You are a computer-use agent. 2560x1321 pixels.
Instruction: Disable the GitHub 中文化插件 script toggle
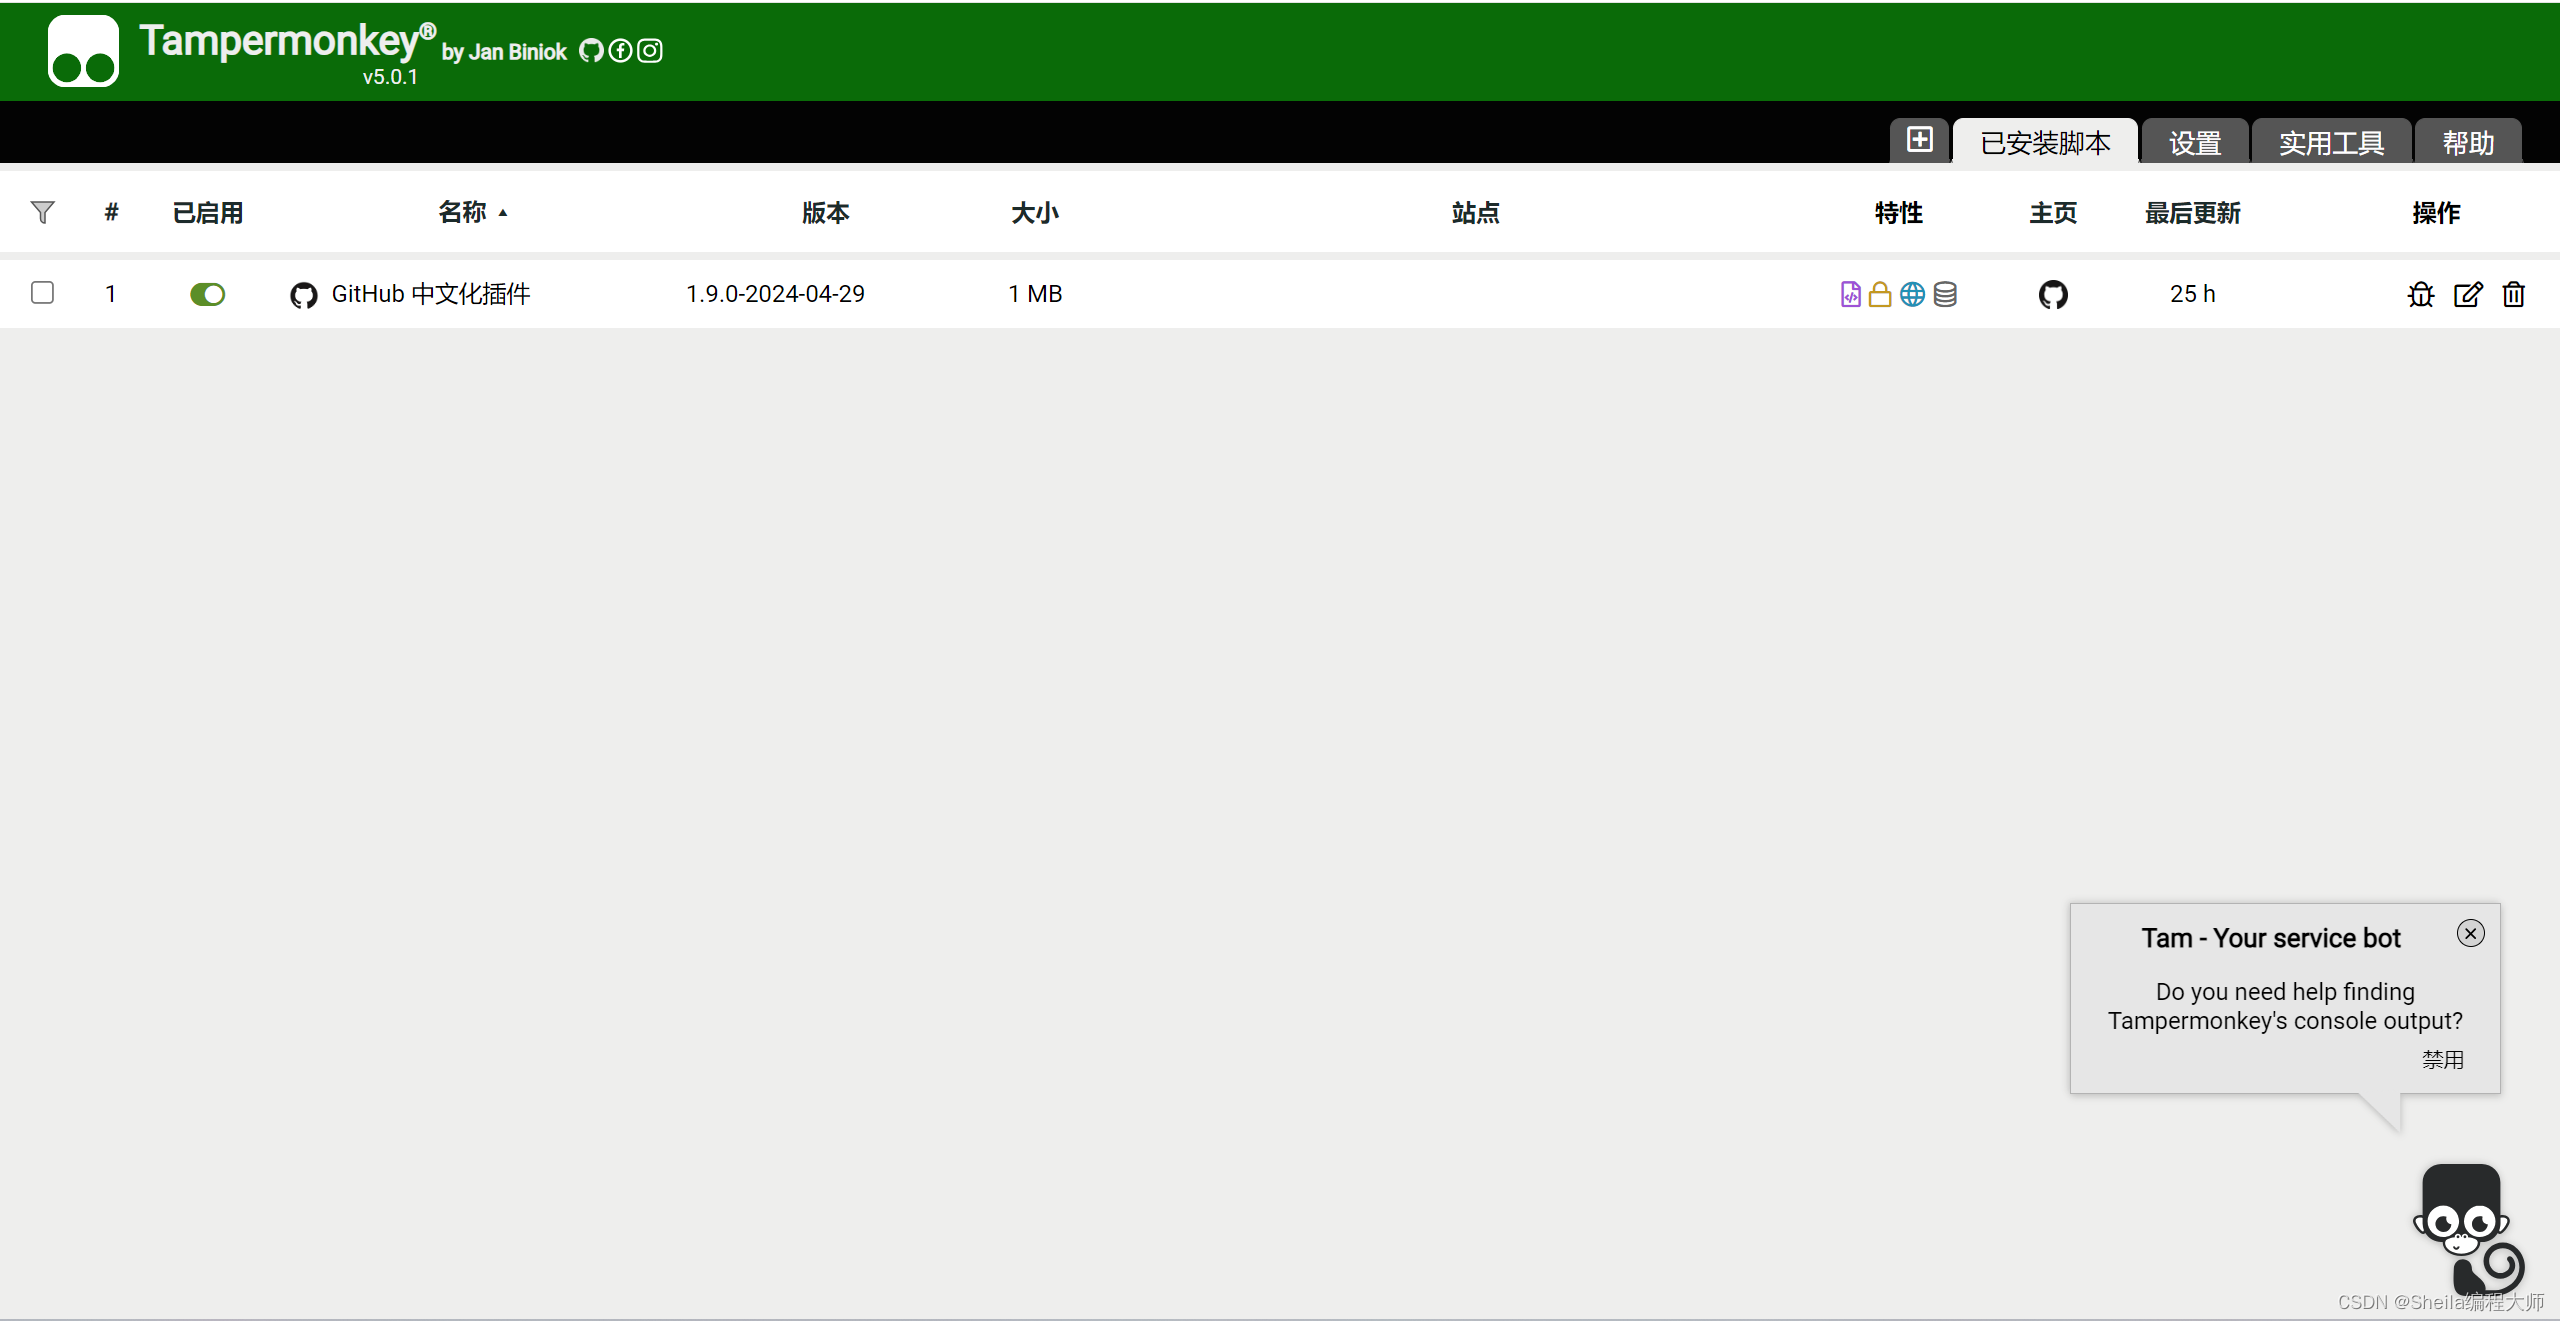(x=208, y=295)
